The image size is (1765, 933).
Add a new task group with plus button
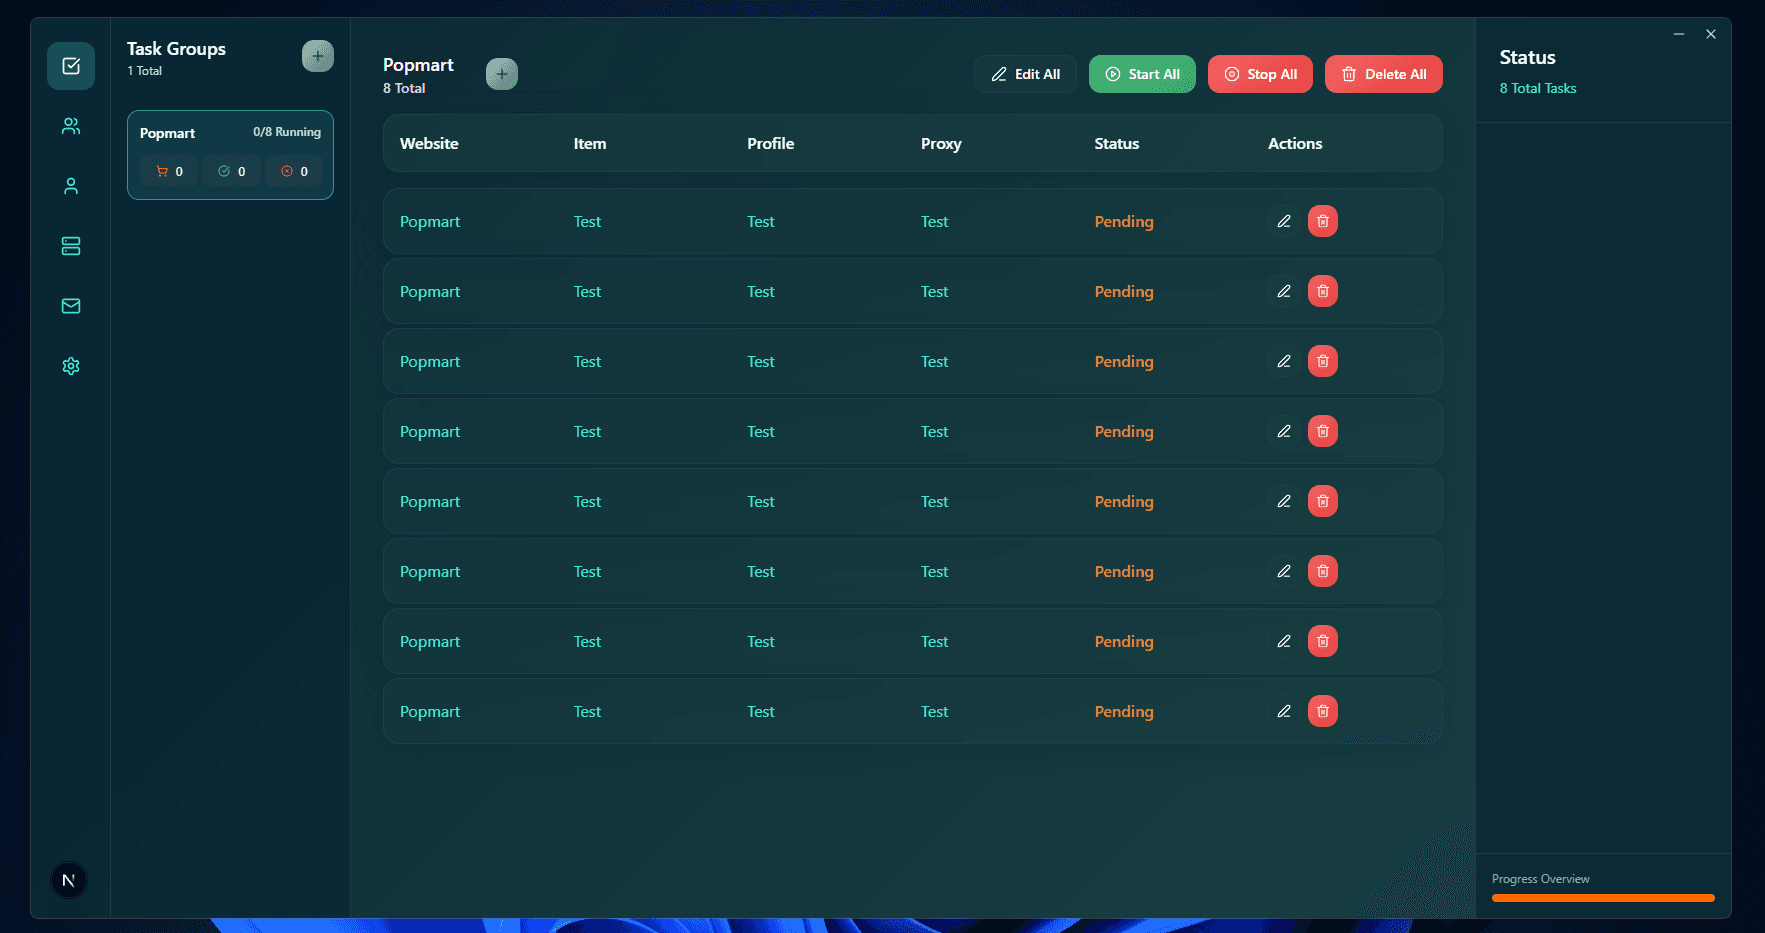[318, 56]
